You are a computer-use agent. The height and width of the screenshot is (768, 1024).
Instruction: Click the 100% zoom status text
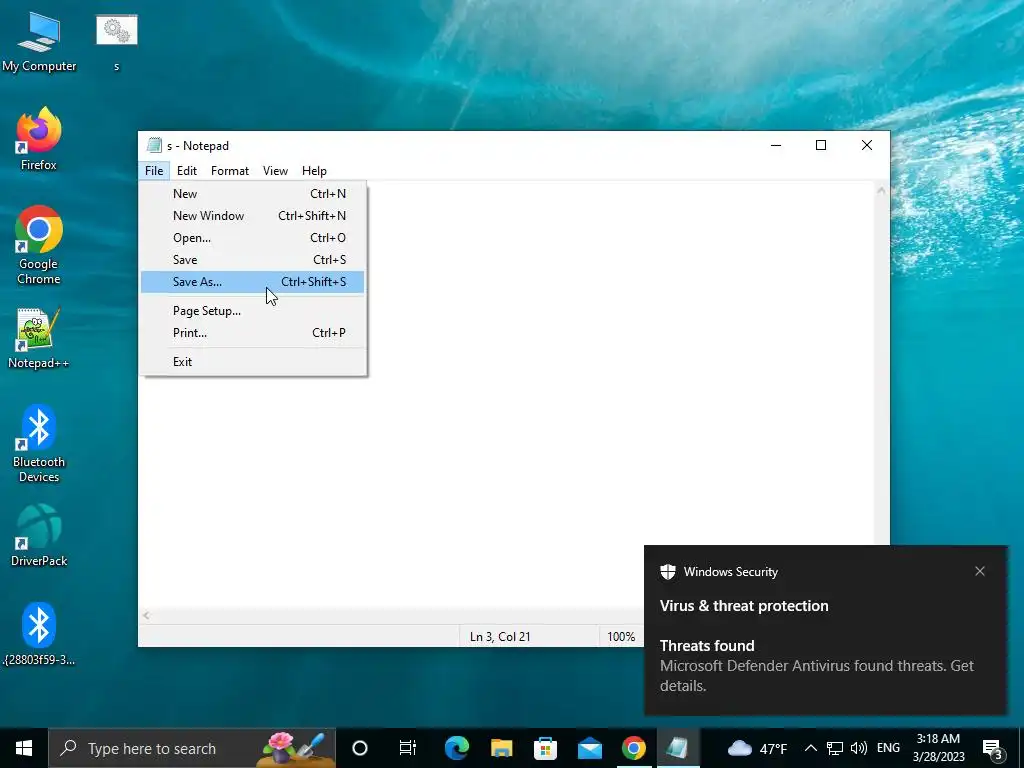621,637
